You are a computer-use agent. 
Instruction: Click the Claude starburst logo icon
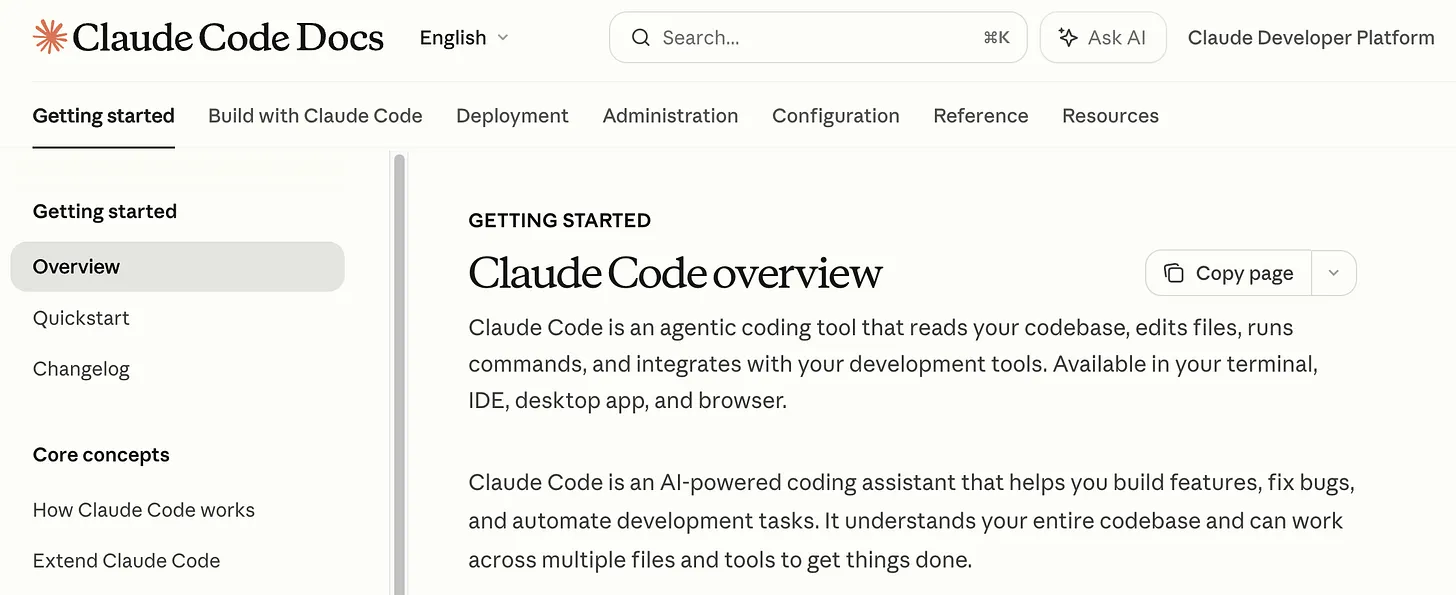pos(49,37)
